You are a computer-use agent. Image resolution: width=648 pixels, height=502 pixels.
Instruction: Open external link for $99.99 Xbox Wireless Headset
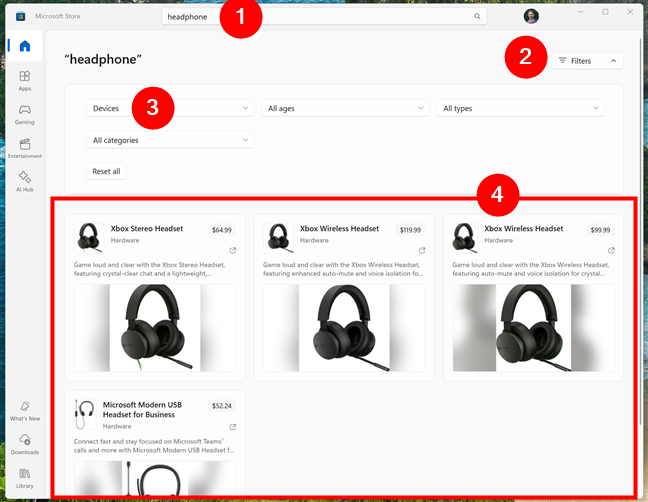(x=611, y=250)
